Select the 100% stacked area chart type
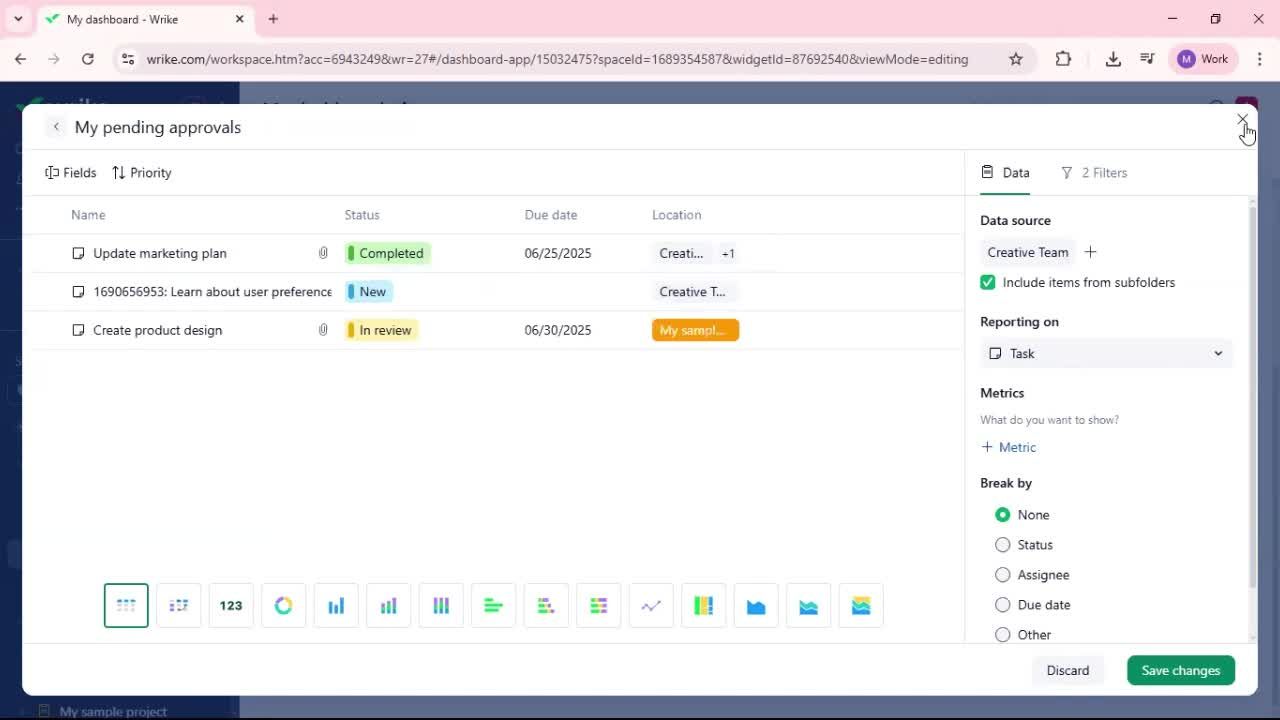Viewport: 1280px width, 720px height. point(861,606)
